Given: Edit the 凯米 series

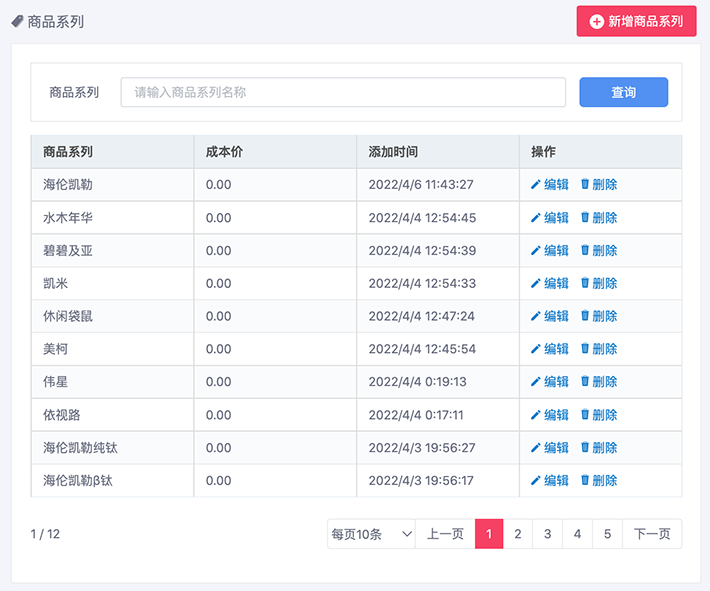Looking at the screenshot, I should [550, 283].
